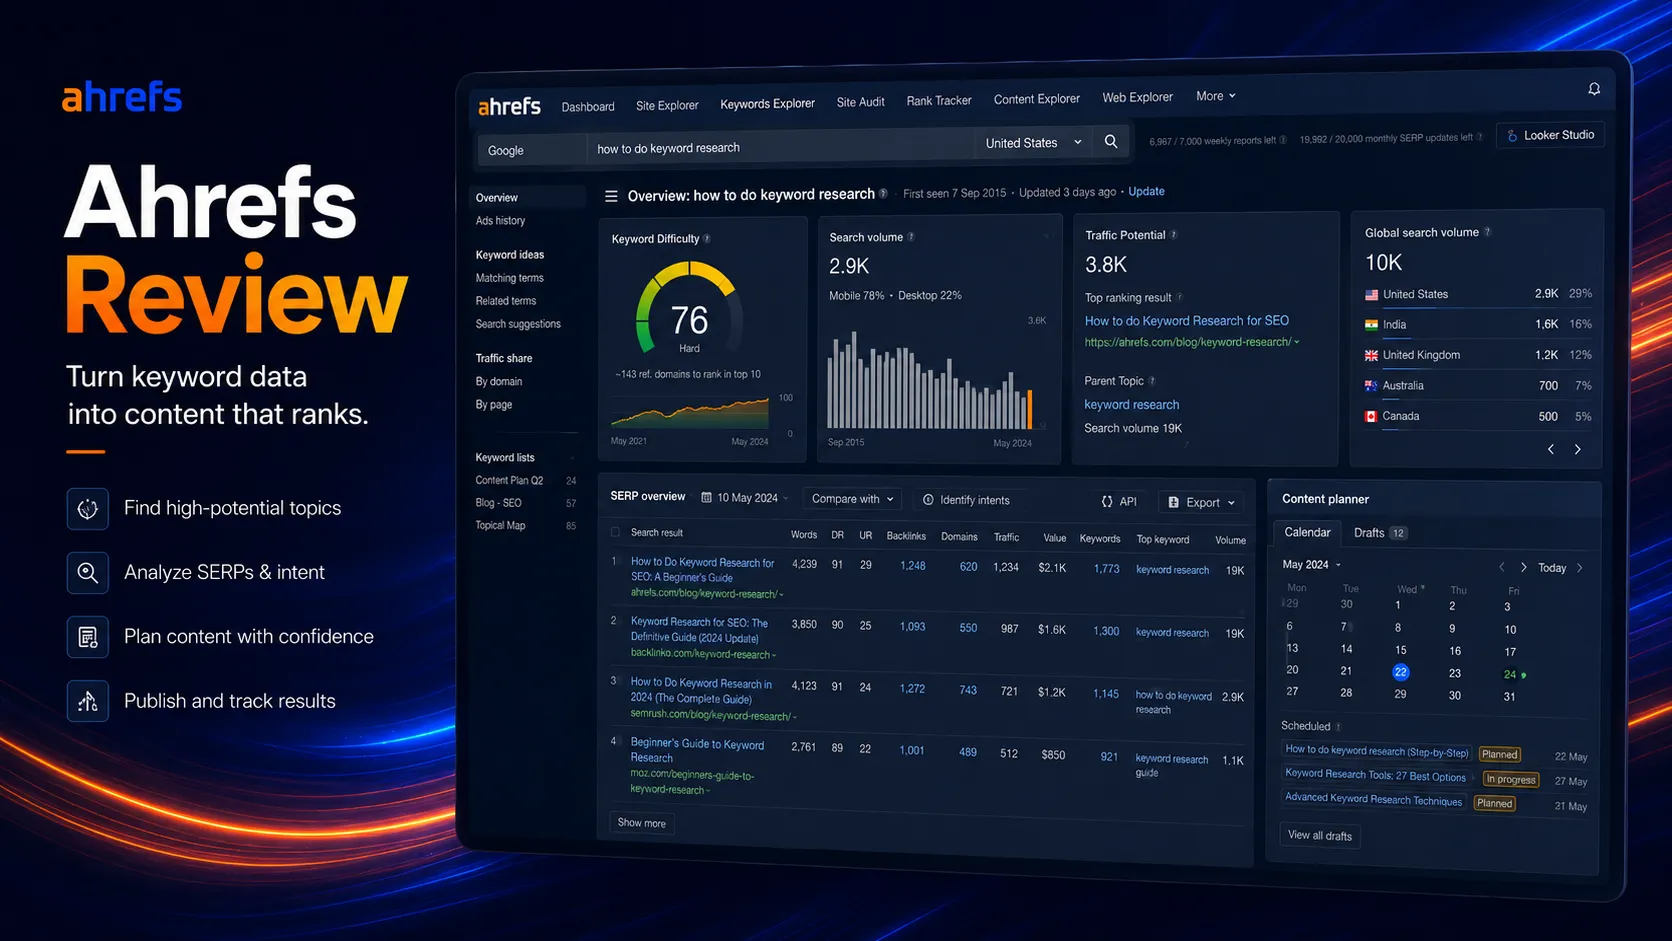The height and width of the screenshot is (941, 1672).
Task: Open the Rank Tracker menu item
Action: coord(939,101)
